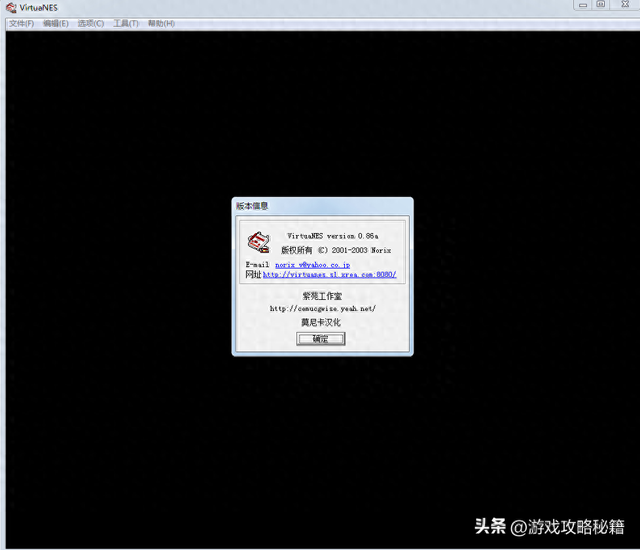Click the 紫苑工作室 studio label

click(x=322, y=296)
